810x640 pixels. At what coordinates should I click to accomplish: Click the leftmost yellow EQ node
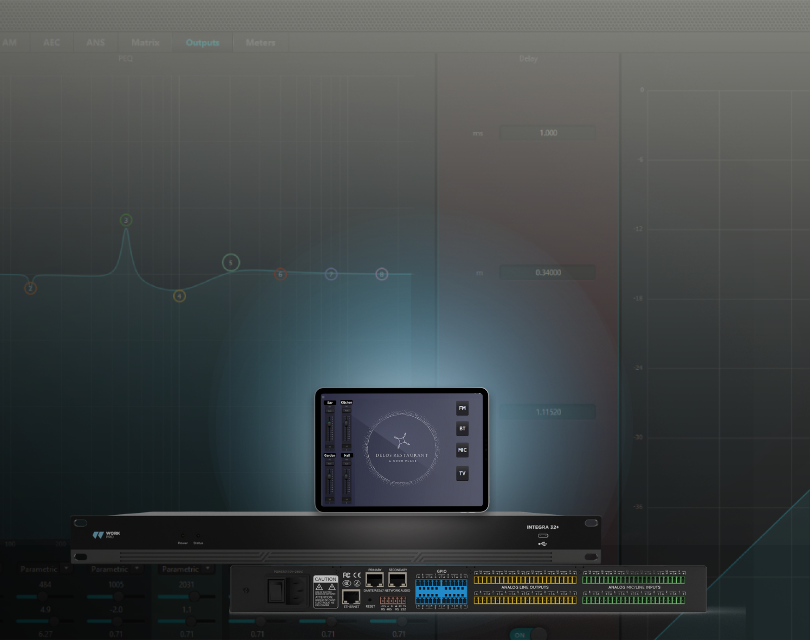pos(31,288)
